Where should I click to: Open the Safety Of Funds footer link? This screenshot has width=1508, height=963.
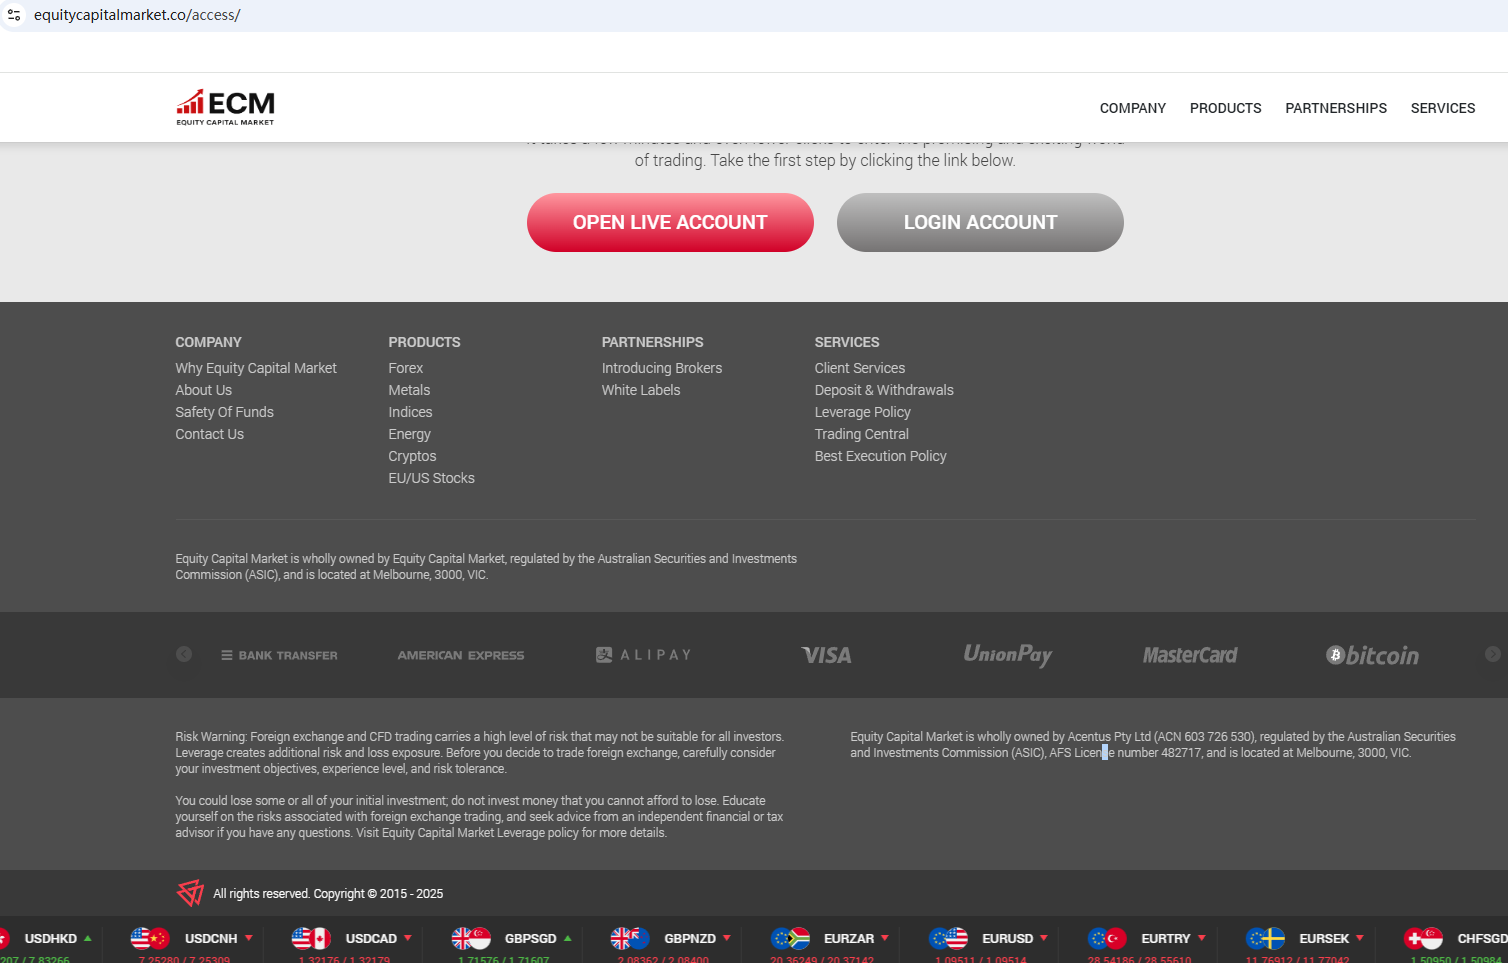point(224,412)
